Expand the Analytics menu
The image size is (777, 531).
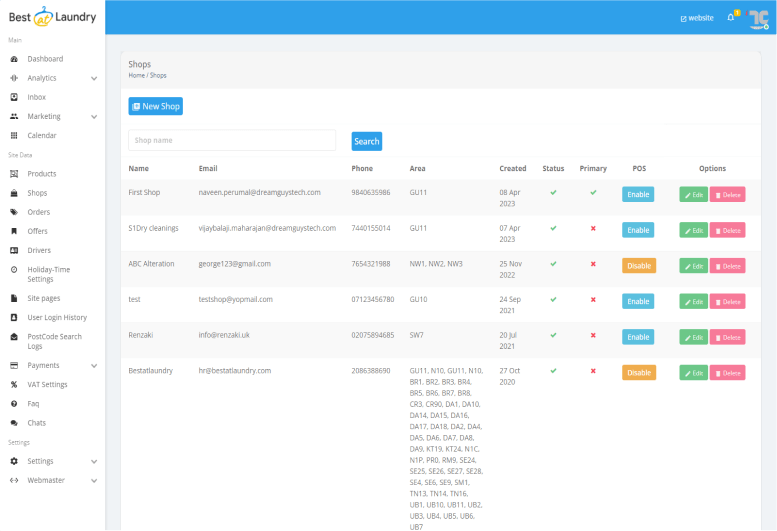(94, 78)
